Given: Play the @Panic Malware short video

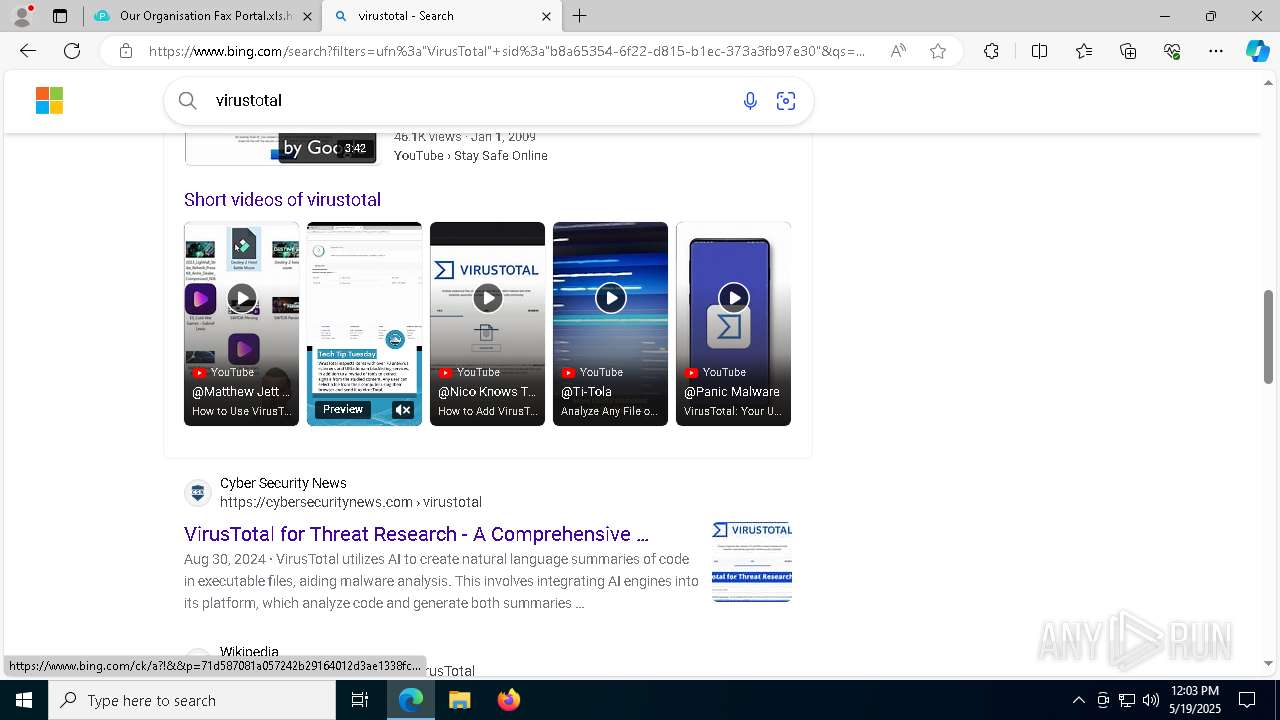Looking at the screenshot, I should pyautogui.click(x=733, y=324).
